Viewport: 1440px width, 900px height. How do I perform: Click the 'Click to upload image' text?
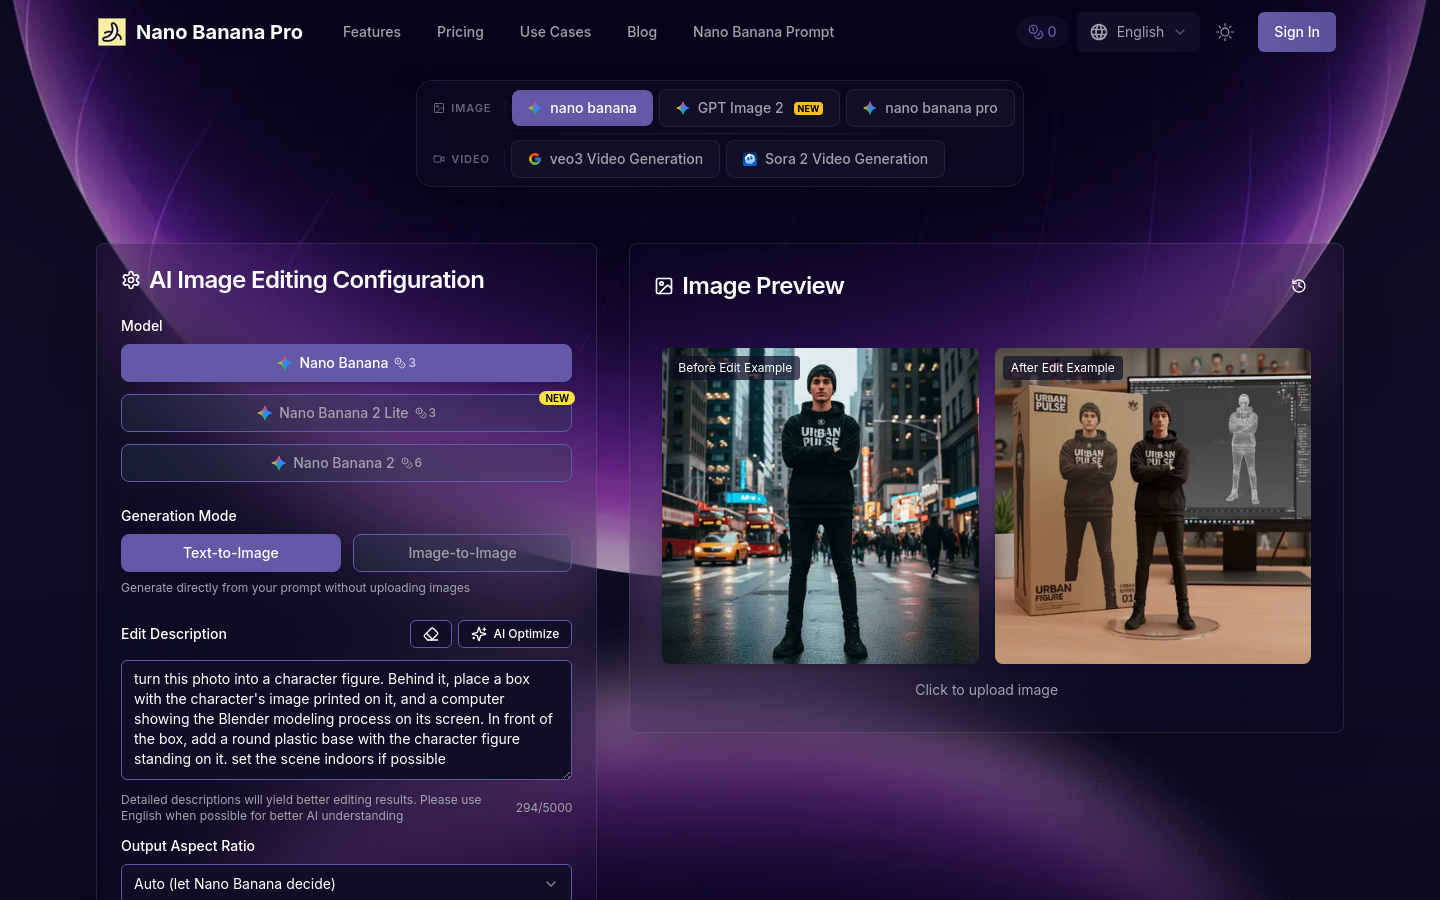(986, 690)
